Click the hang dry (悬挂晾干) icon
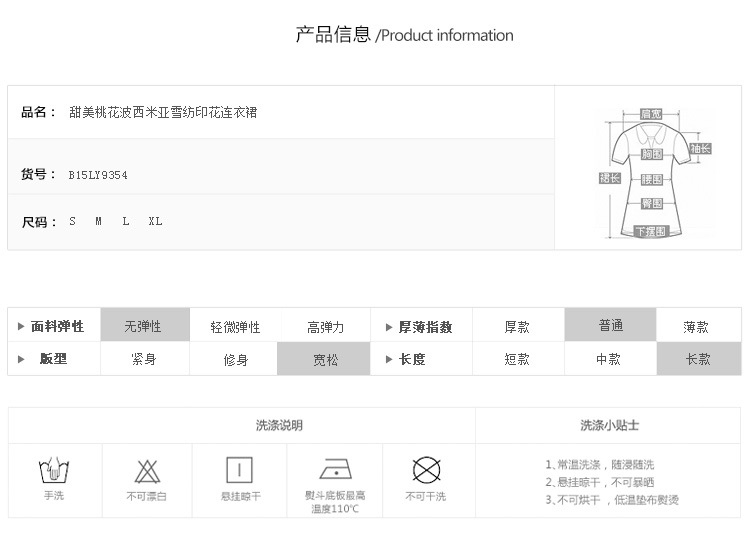Image resolution: width=750 pixels, height=544 pixels. (x=240, y=470)
